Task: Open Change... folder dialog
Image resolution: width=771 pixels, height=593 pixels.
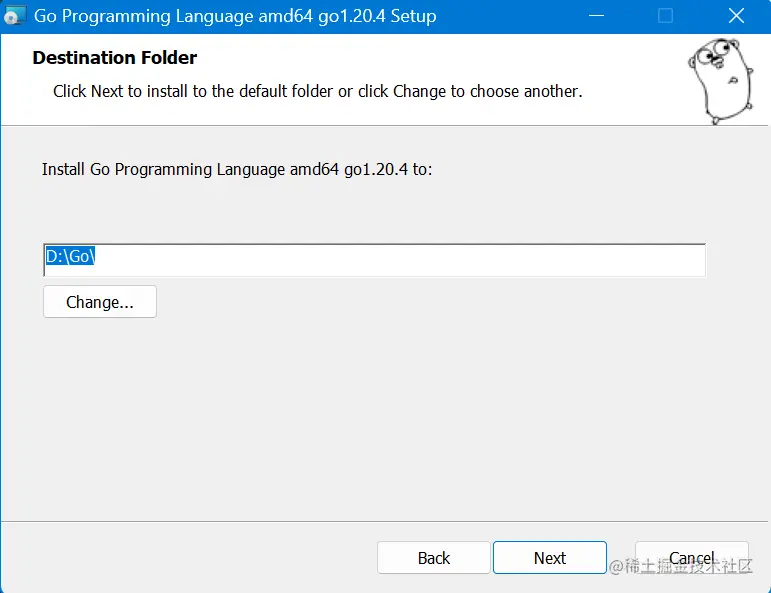Action: [x=100, y=301]
